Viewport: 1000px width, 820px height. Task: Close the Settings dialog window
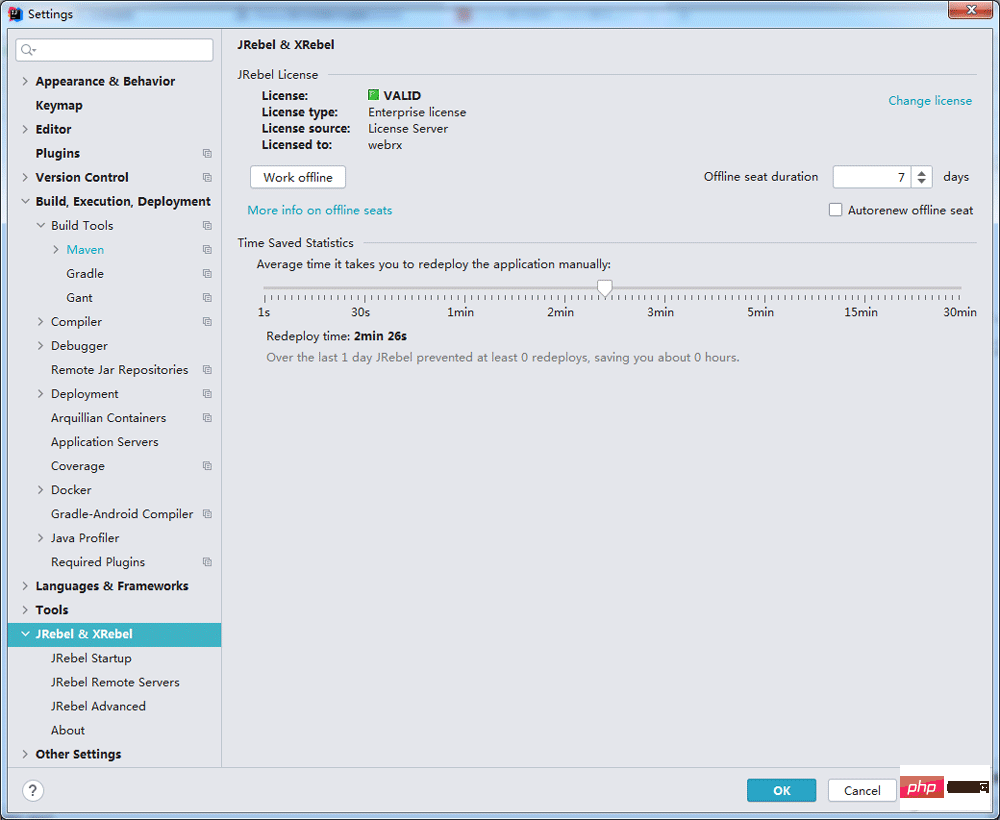point(969,10)
